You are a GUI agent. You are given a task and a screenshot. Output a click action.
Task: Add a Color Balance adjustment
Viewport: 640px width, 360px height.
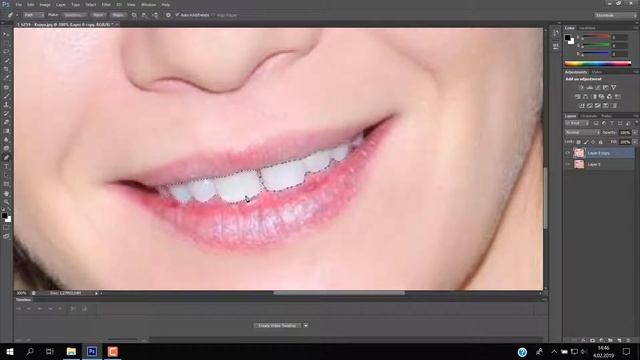(586, 97)
